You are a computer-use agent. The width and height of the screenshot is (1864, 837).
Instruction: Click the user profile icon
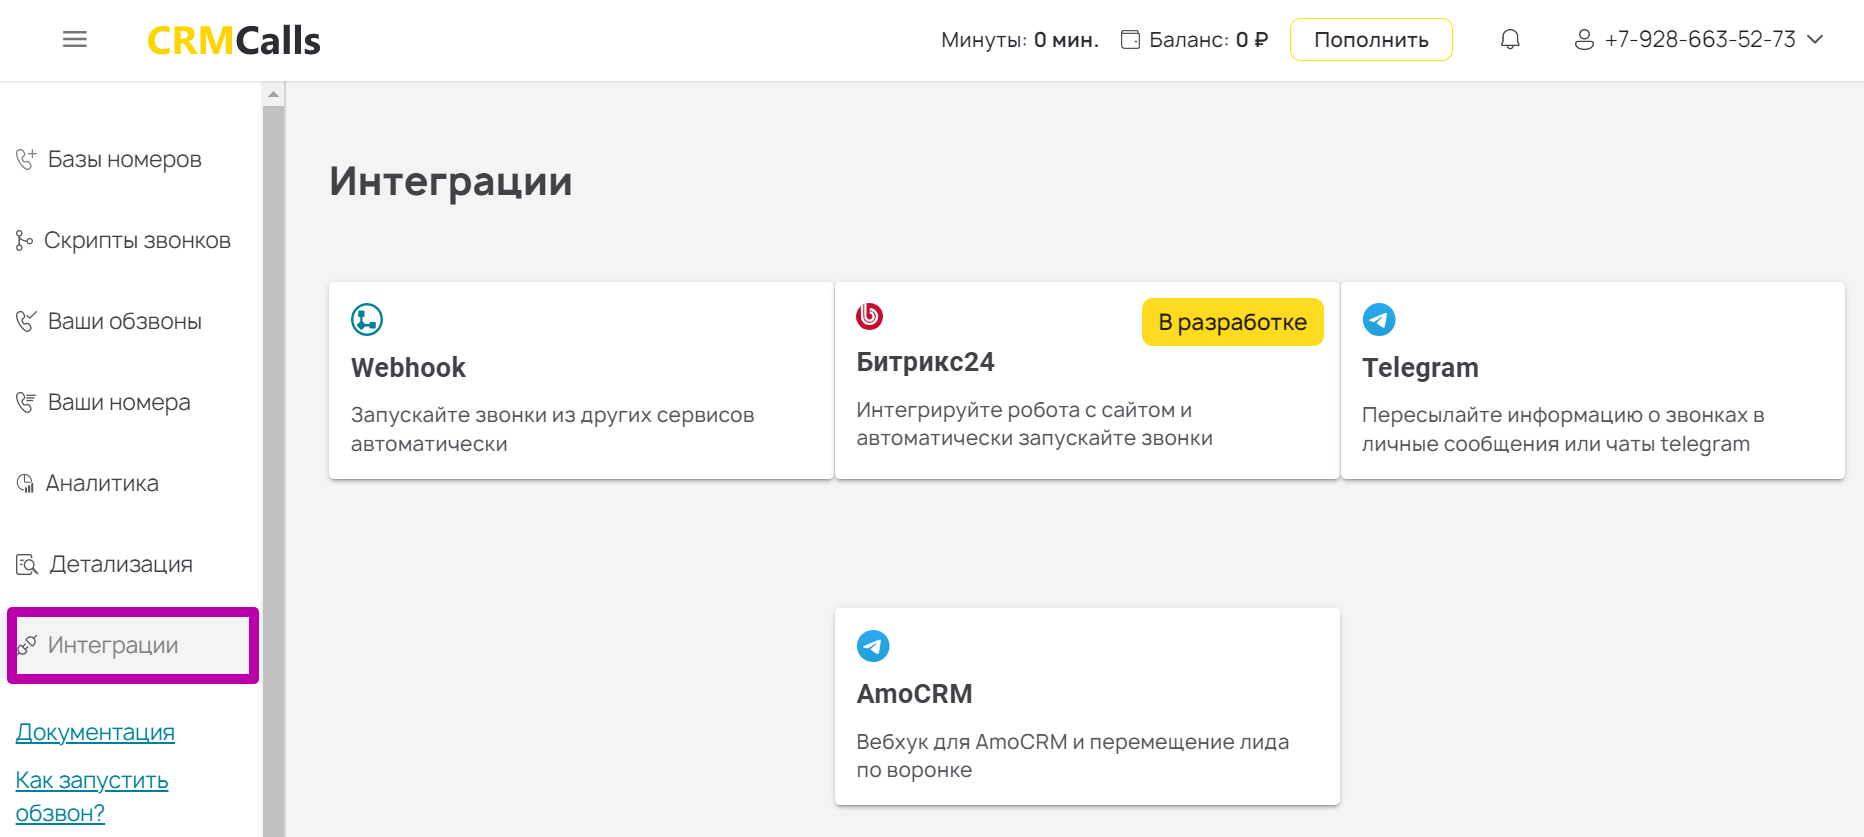tap(1584, 40)
